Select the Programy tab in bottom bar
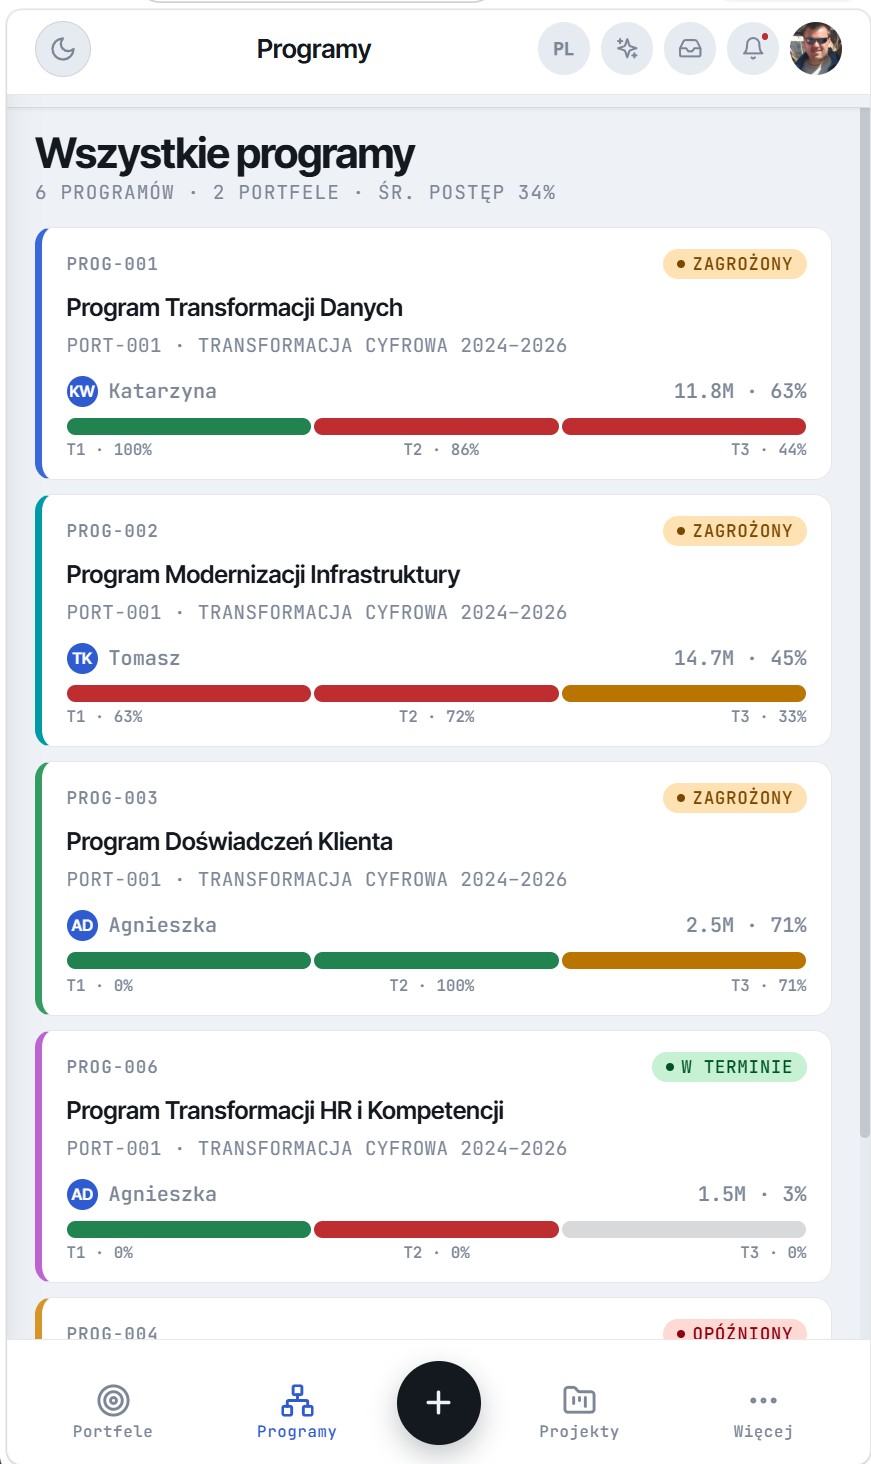The height and width of the screenshot is (1464, 871). point(297,1411)
